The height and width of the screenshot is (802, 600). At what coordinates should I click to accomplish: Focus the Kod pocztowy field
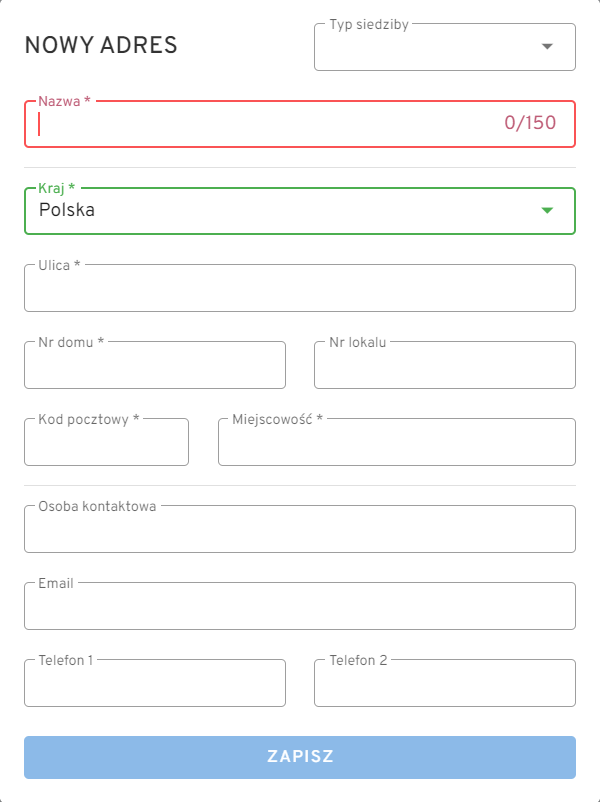[106, 443]
